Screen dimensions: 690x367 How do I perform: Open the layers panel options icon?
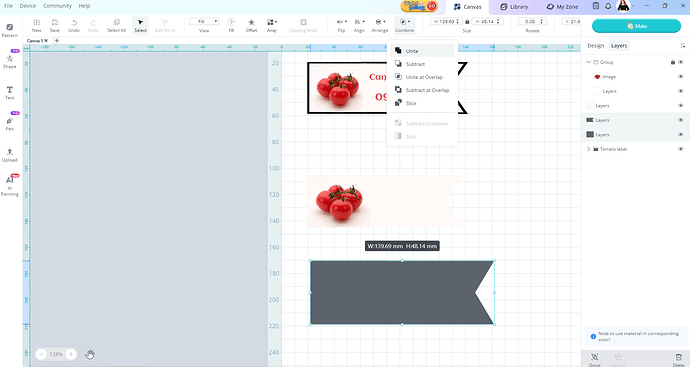[683, 46]
